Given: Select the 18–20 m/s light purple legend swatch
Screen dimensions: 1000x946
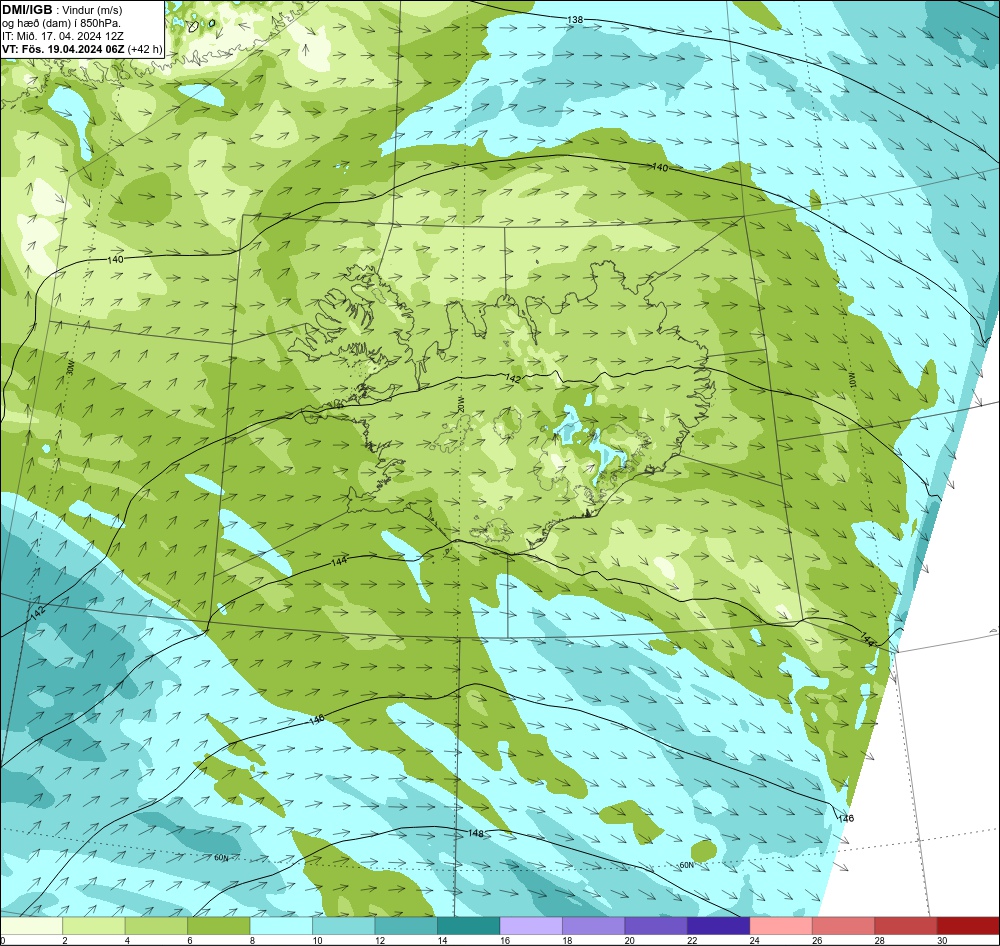Looking at the screenshot, I should point(594,926).
